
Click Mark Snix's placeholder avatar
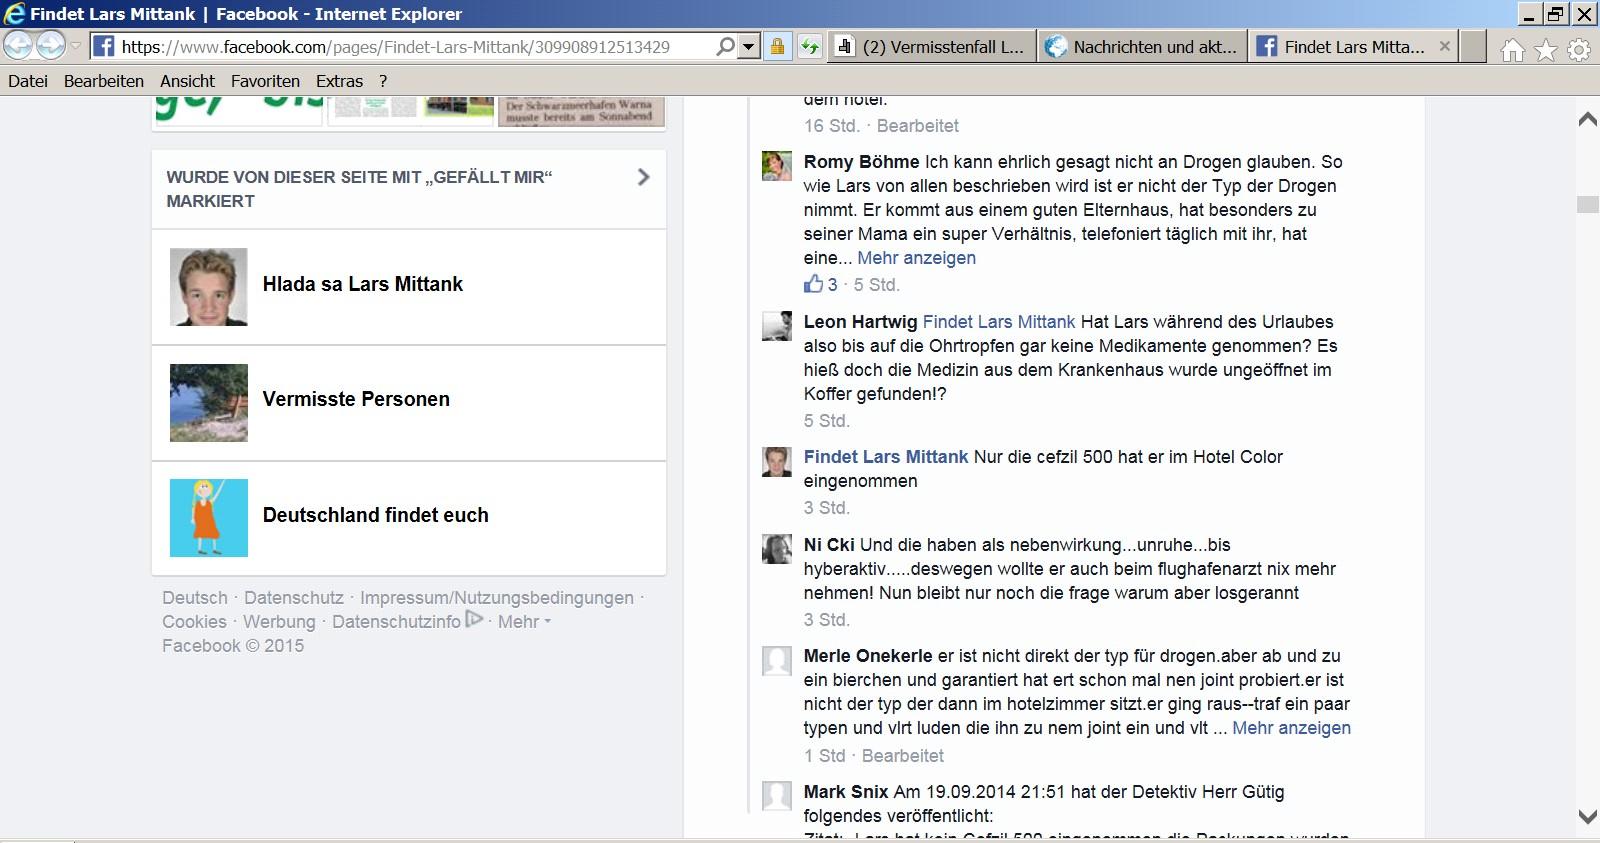[x=777, y=796]
